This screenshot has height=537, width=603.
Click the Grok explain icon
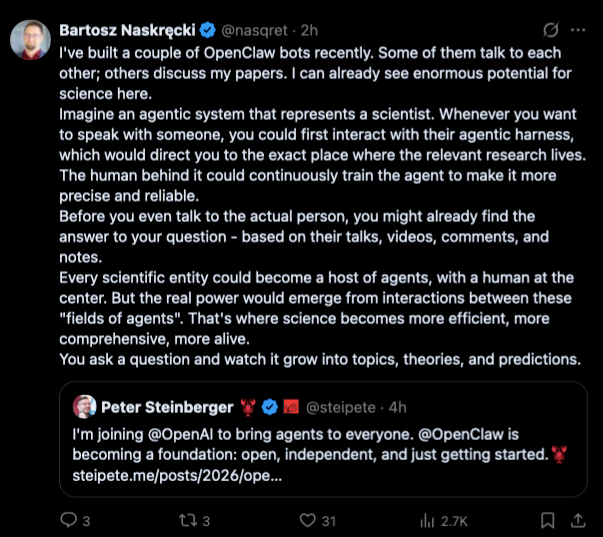[549, 29]
